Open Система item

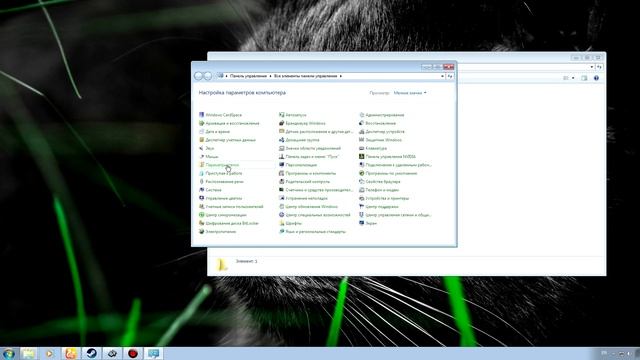pyautogui.click(x=210, y=190)
